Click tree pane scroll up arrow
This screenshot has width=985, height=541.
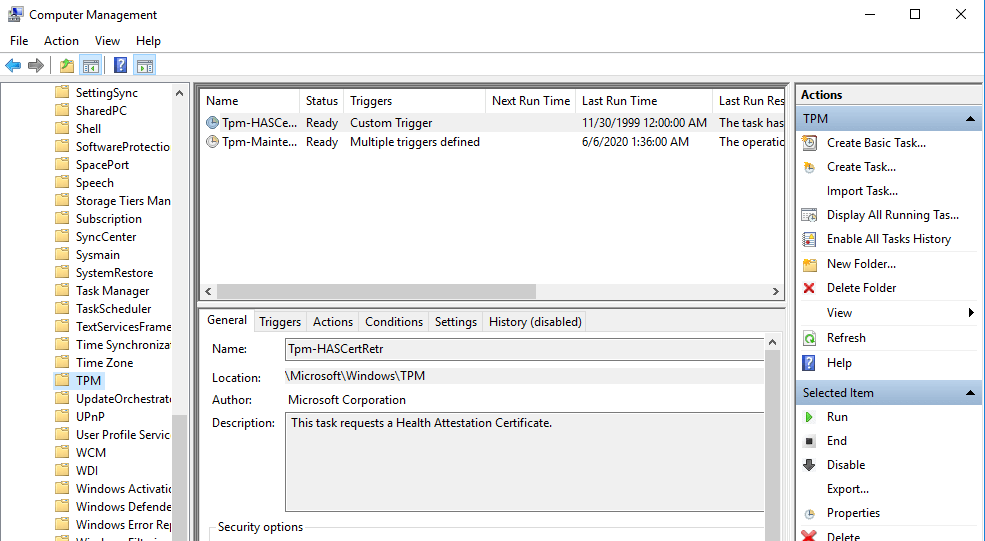coord(180,93)
